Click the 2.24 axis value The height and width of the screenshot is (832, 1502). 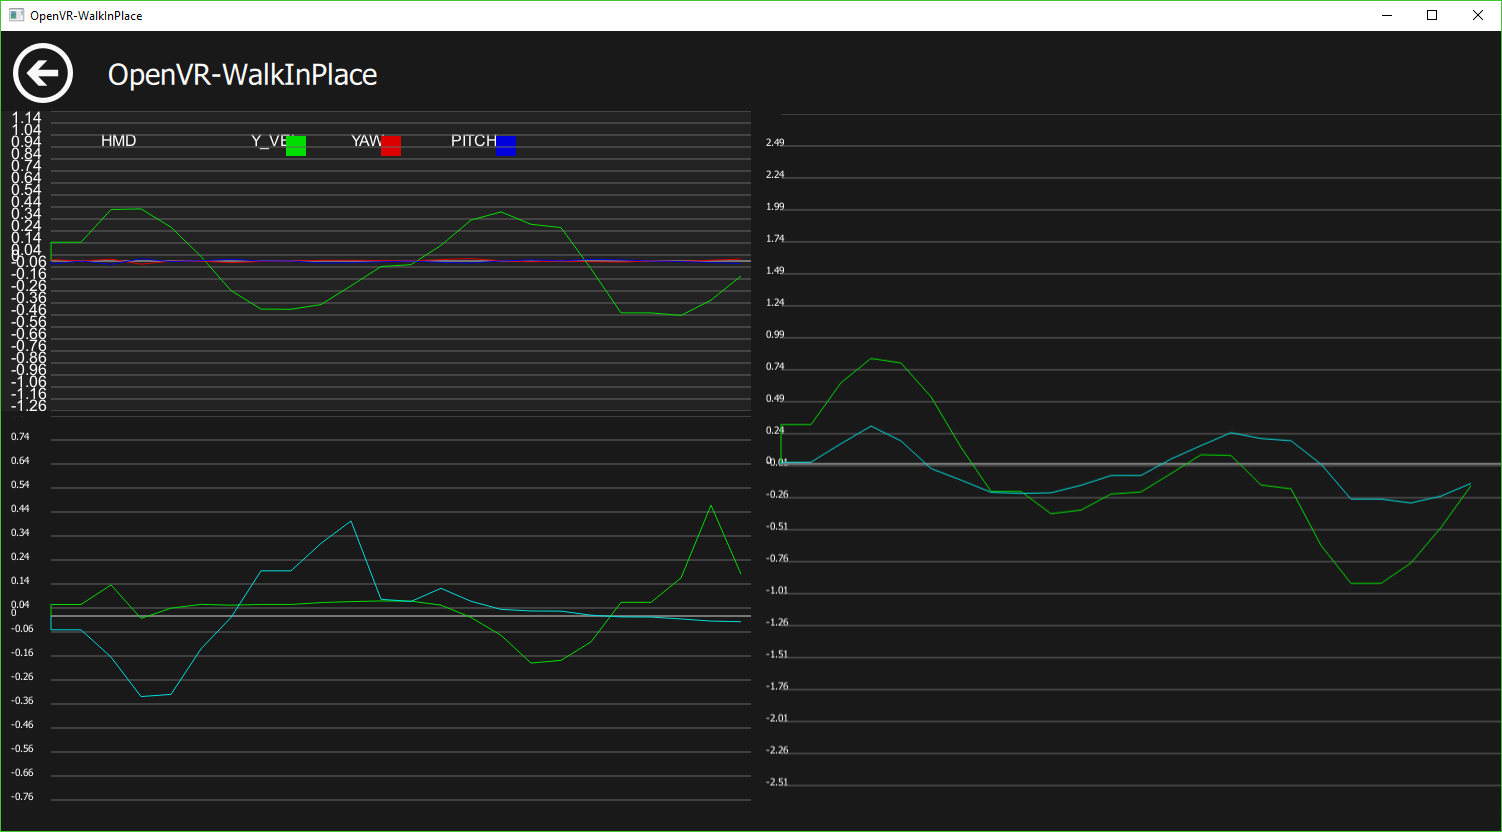coord(775,175)
